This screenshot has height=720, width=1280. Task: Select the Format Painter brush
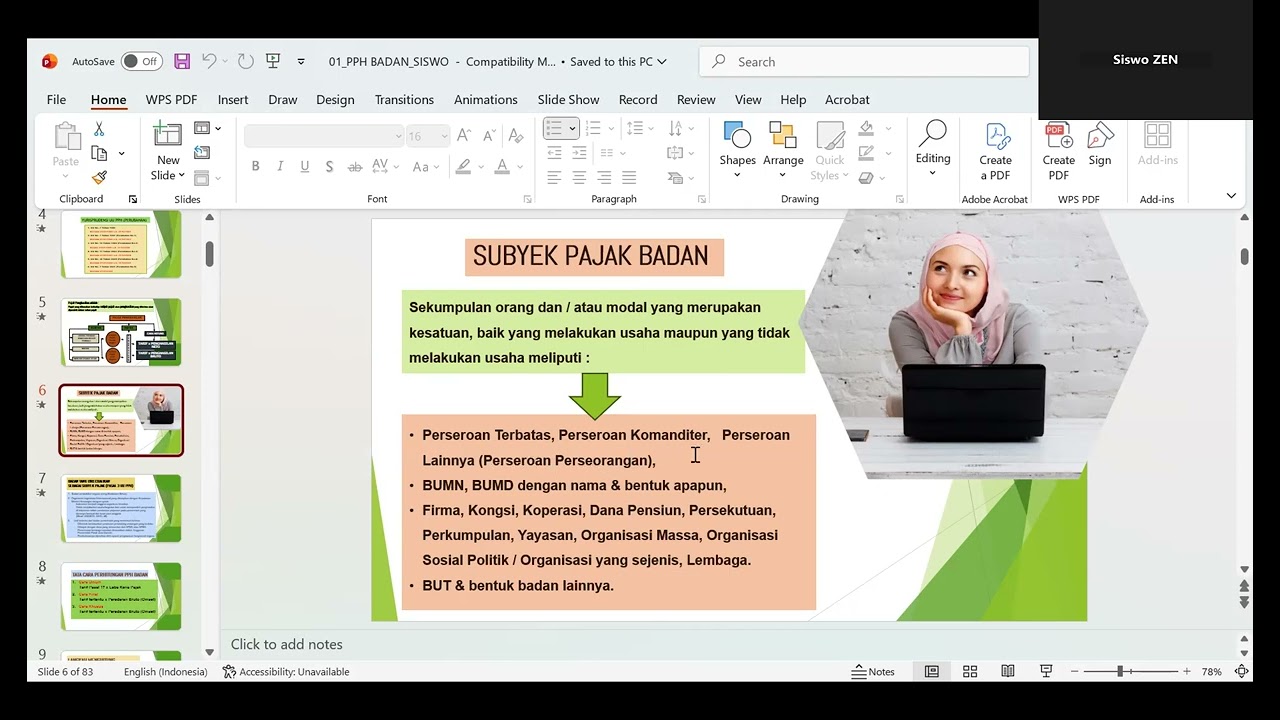click(99, 177)
